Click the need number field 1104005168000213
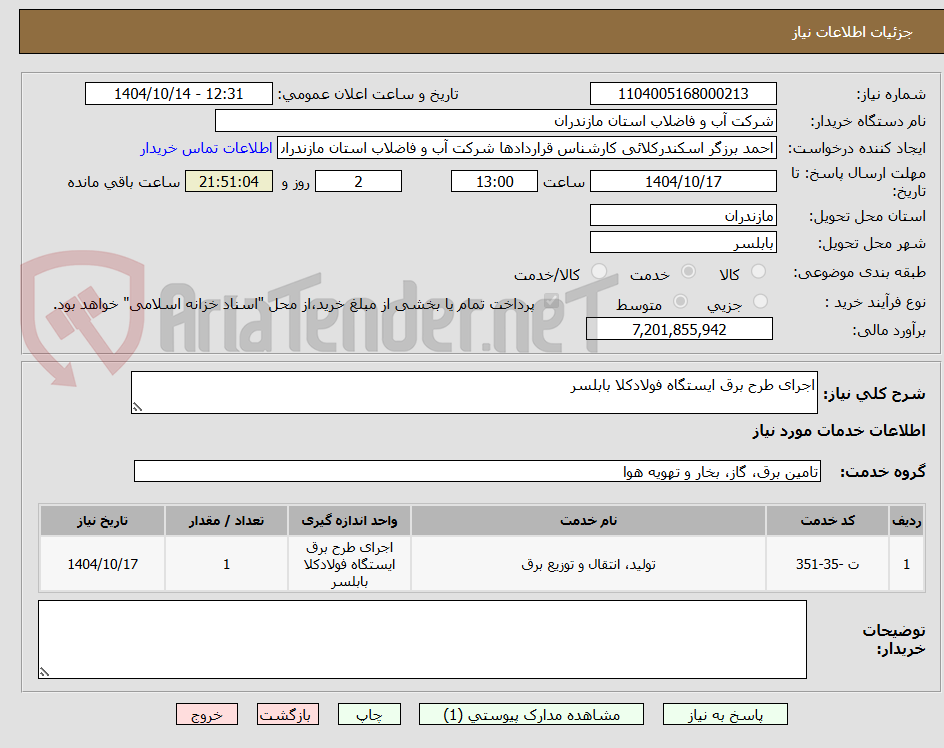Screen dimensions: 944x748 (683, 94)
